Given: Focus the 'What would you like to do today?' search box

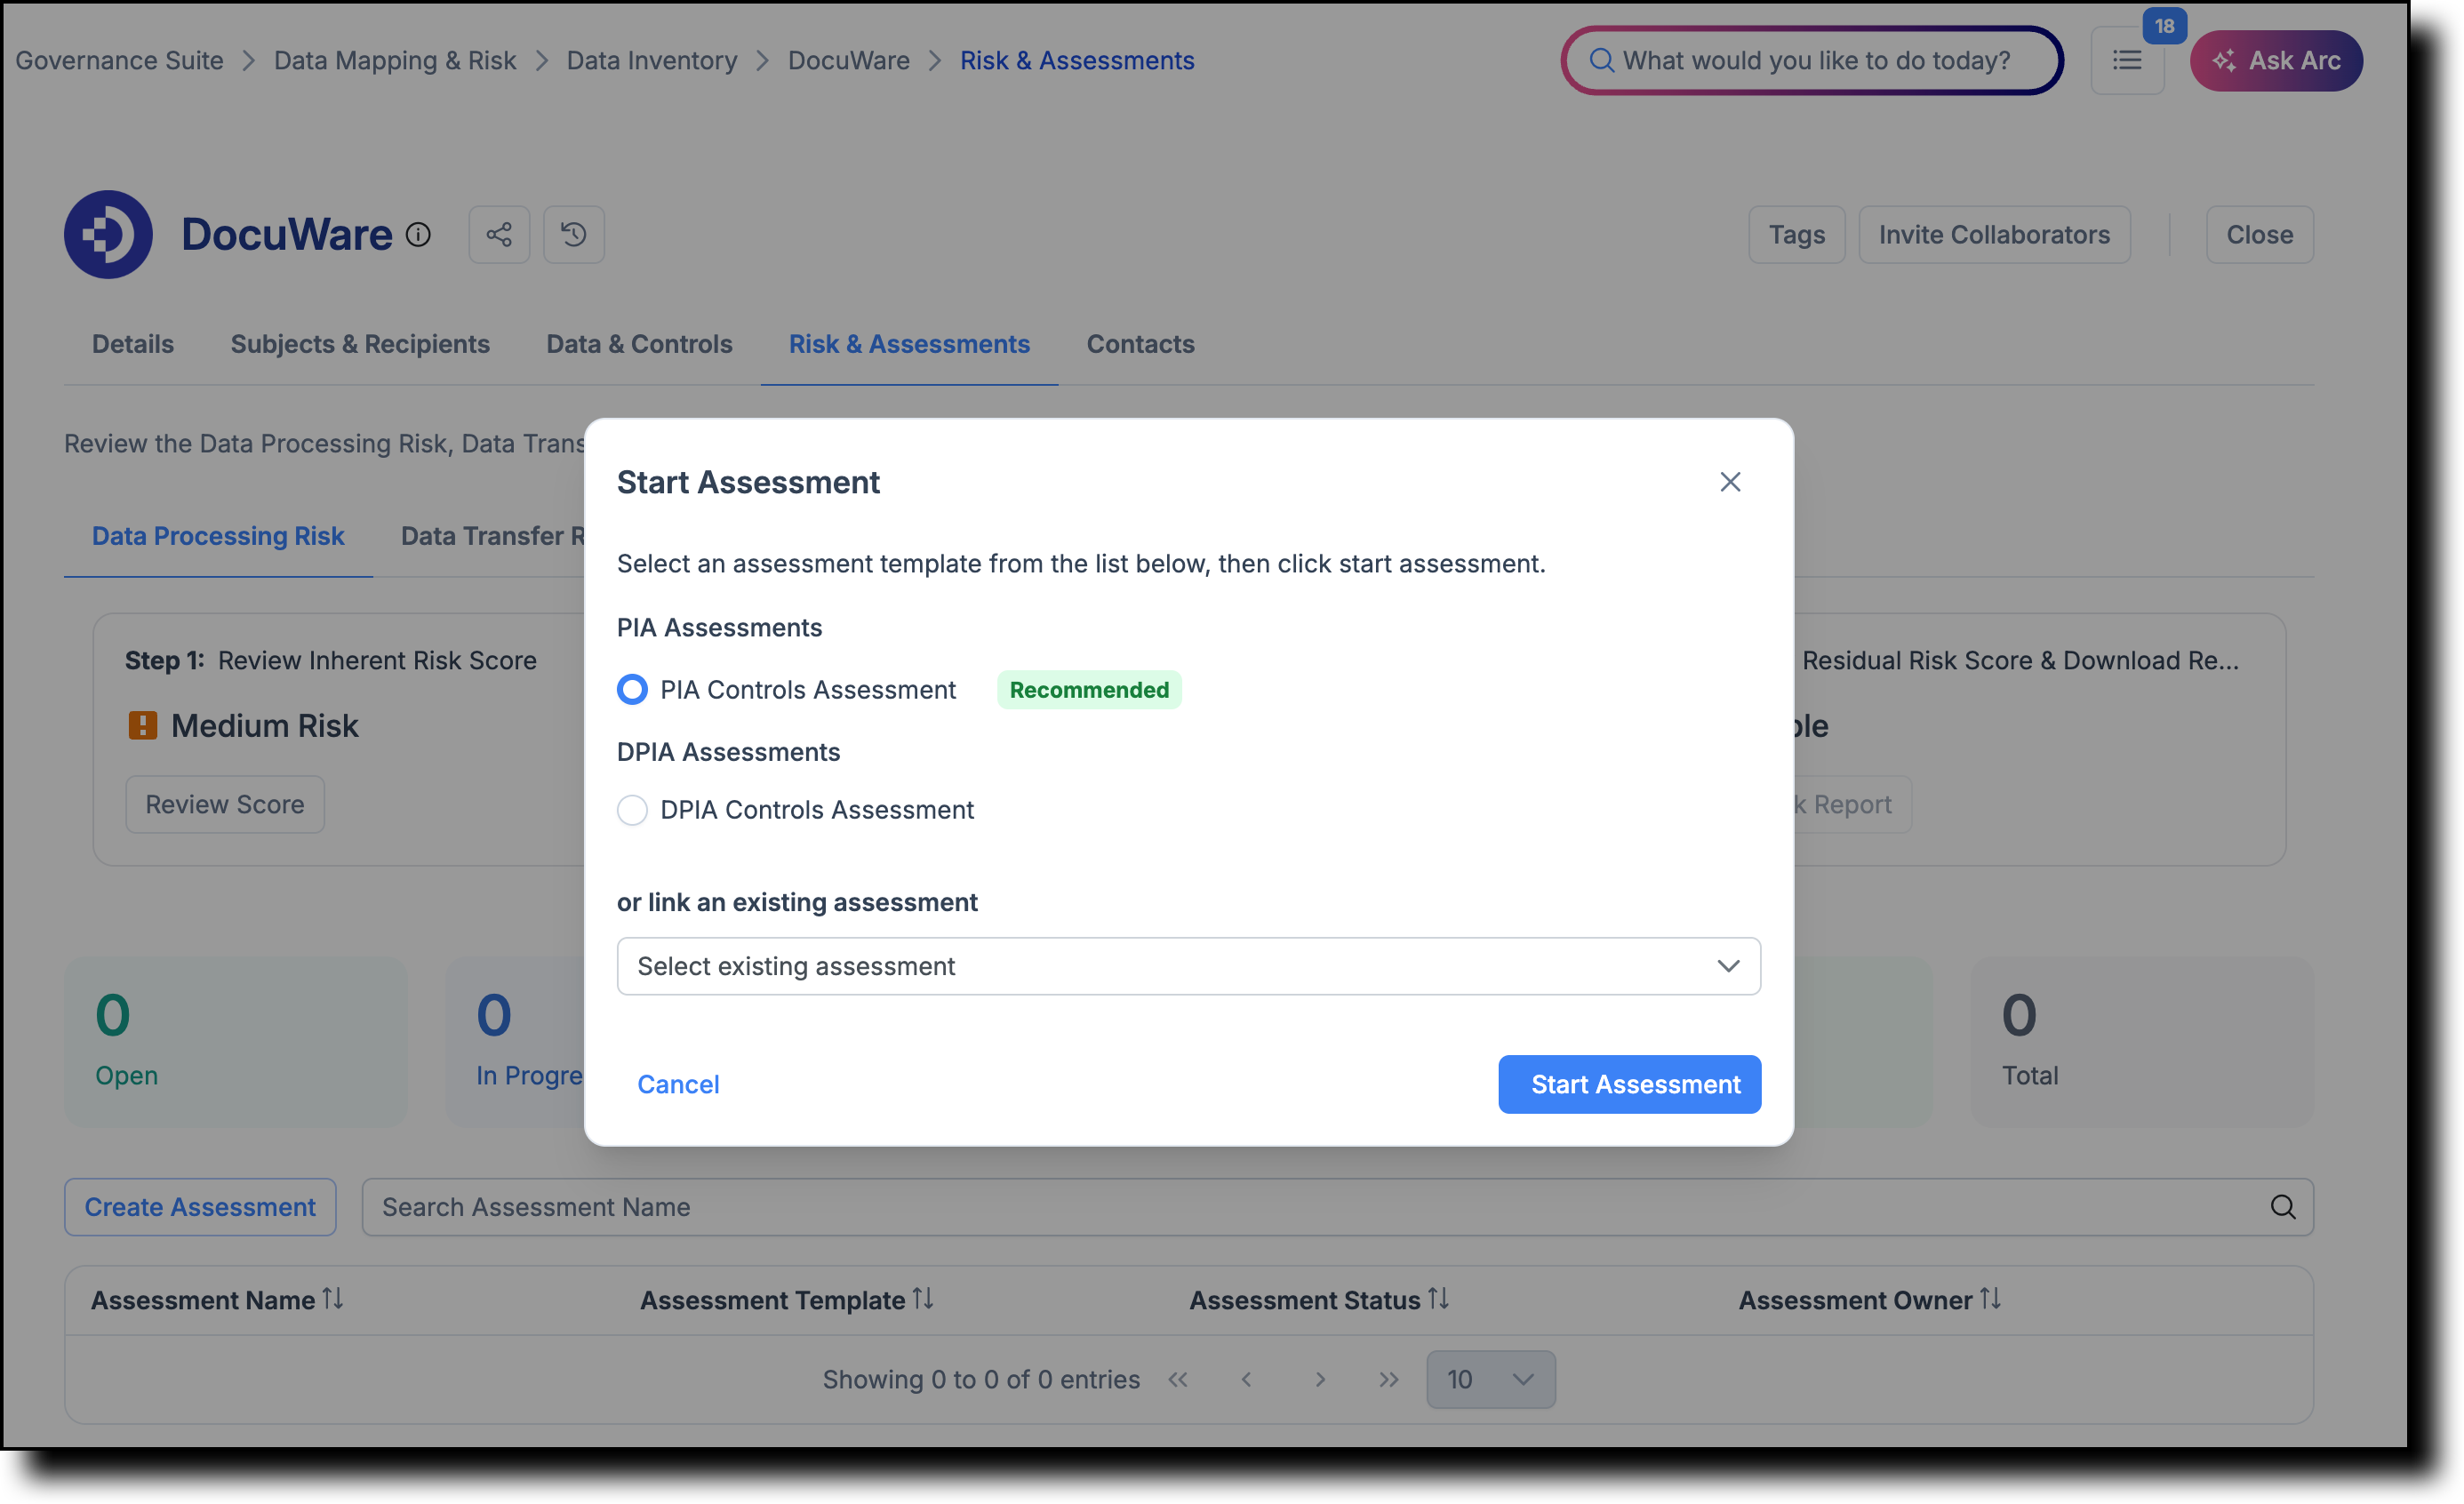Looking at the screenshot, I should (x=1812, y=61).
